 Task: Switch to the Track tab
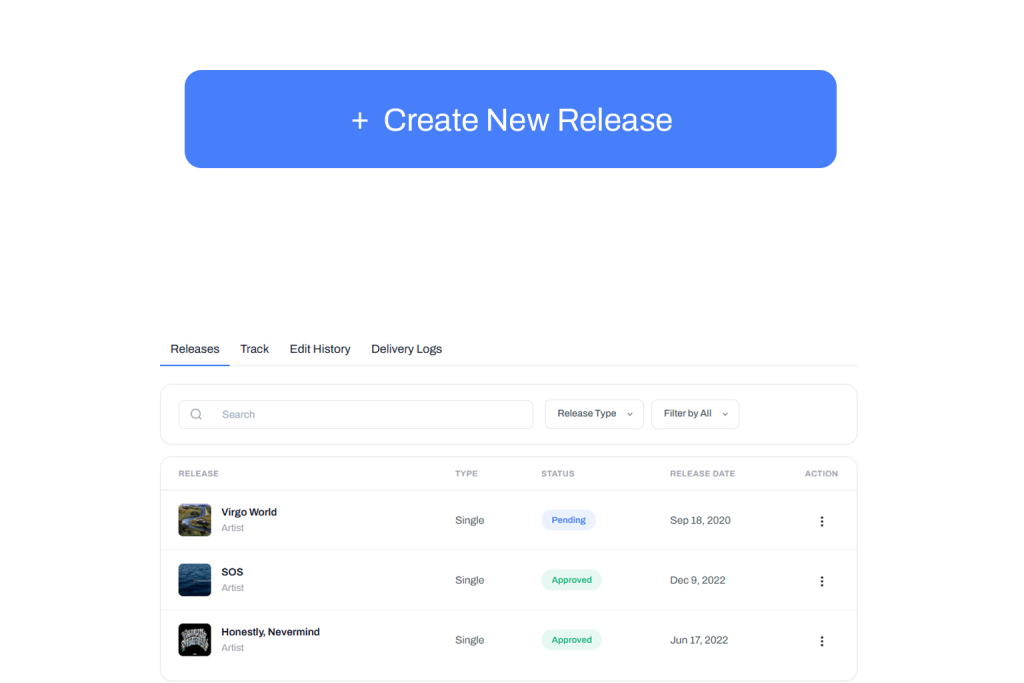point(254,349)
